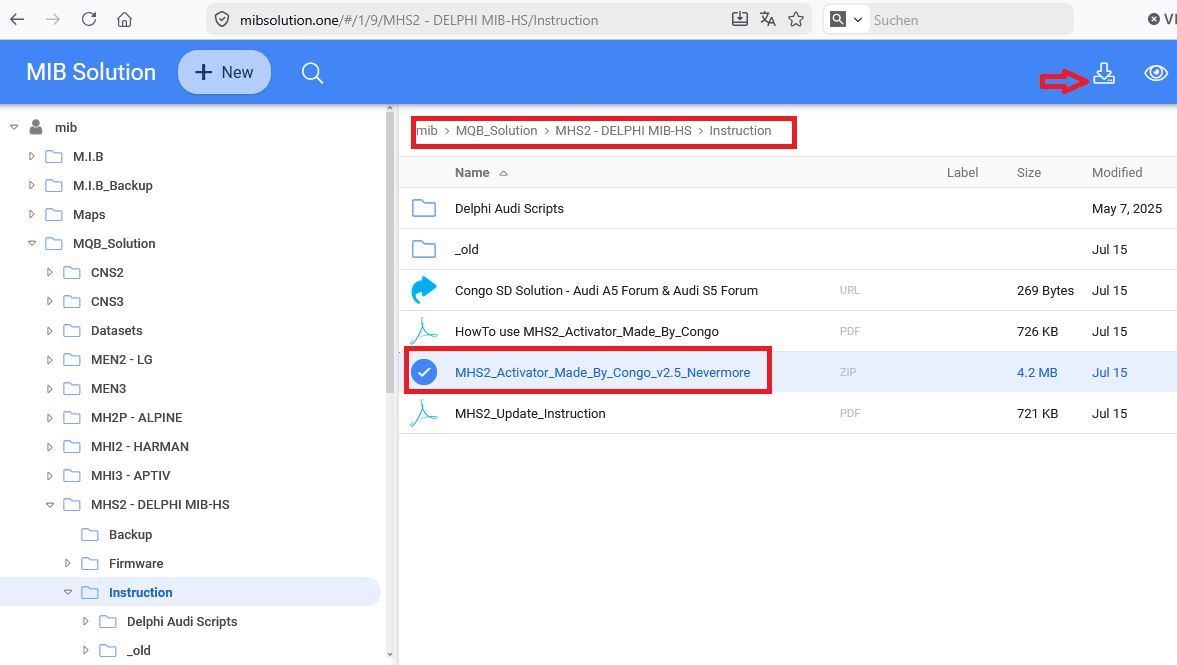Expand the Firmware folder arrow
Image resolution: width=1177 pixels, height=665 pixels.
(x=68, y=563)
